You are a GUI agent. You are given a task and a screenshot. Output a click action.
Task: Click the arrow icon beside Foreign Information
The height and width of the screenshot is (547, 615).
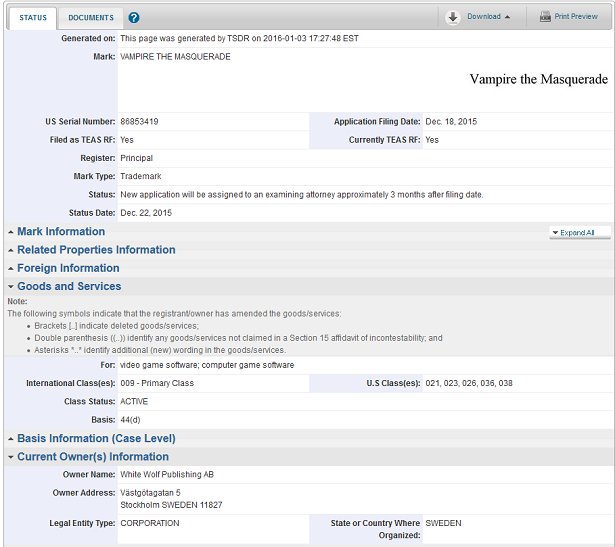(10, 268)
